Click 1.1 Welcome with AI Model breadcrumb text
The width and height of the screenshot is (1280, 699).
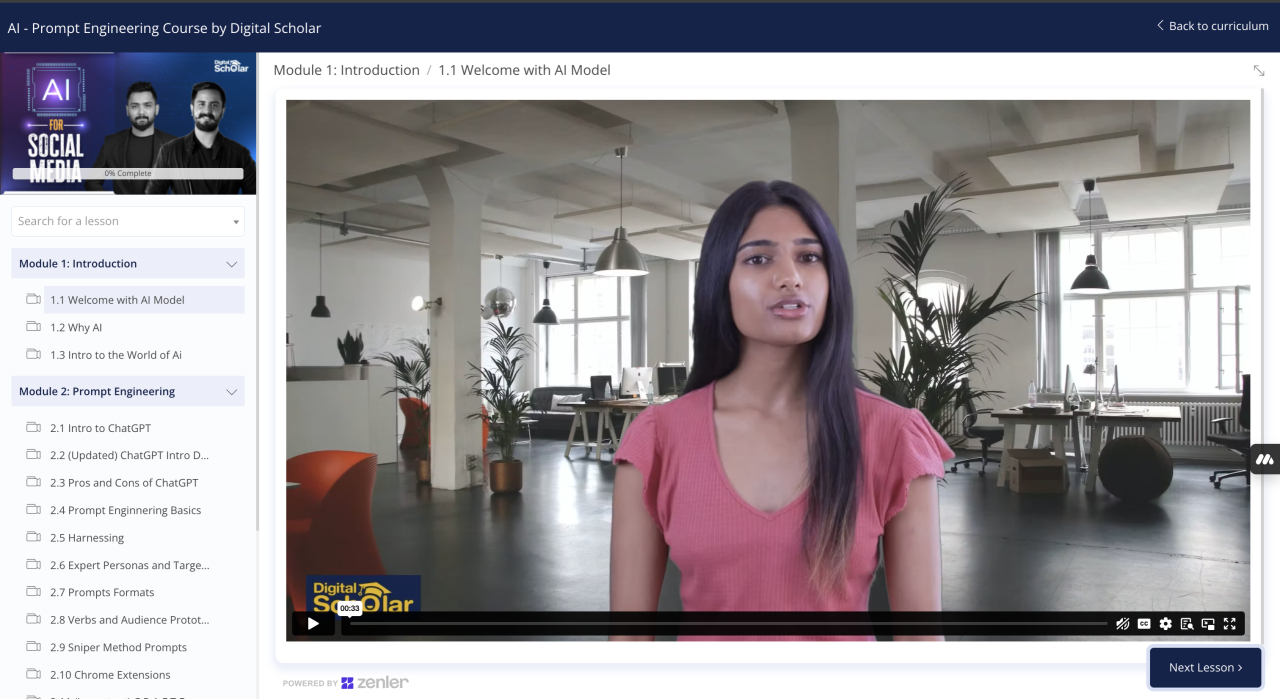pyautogui.click(x=524, y=70)
